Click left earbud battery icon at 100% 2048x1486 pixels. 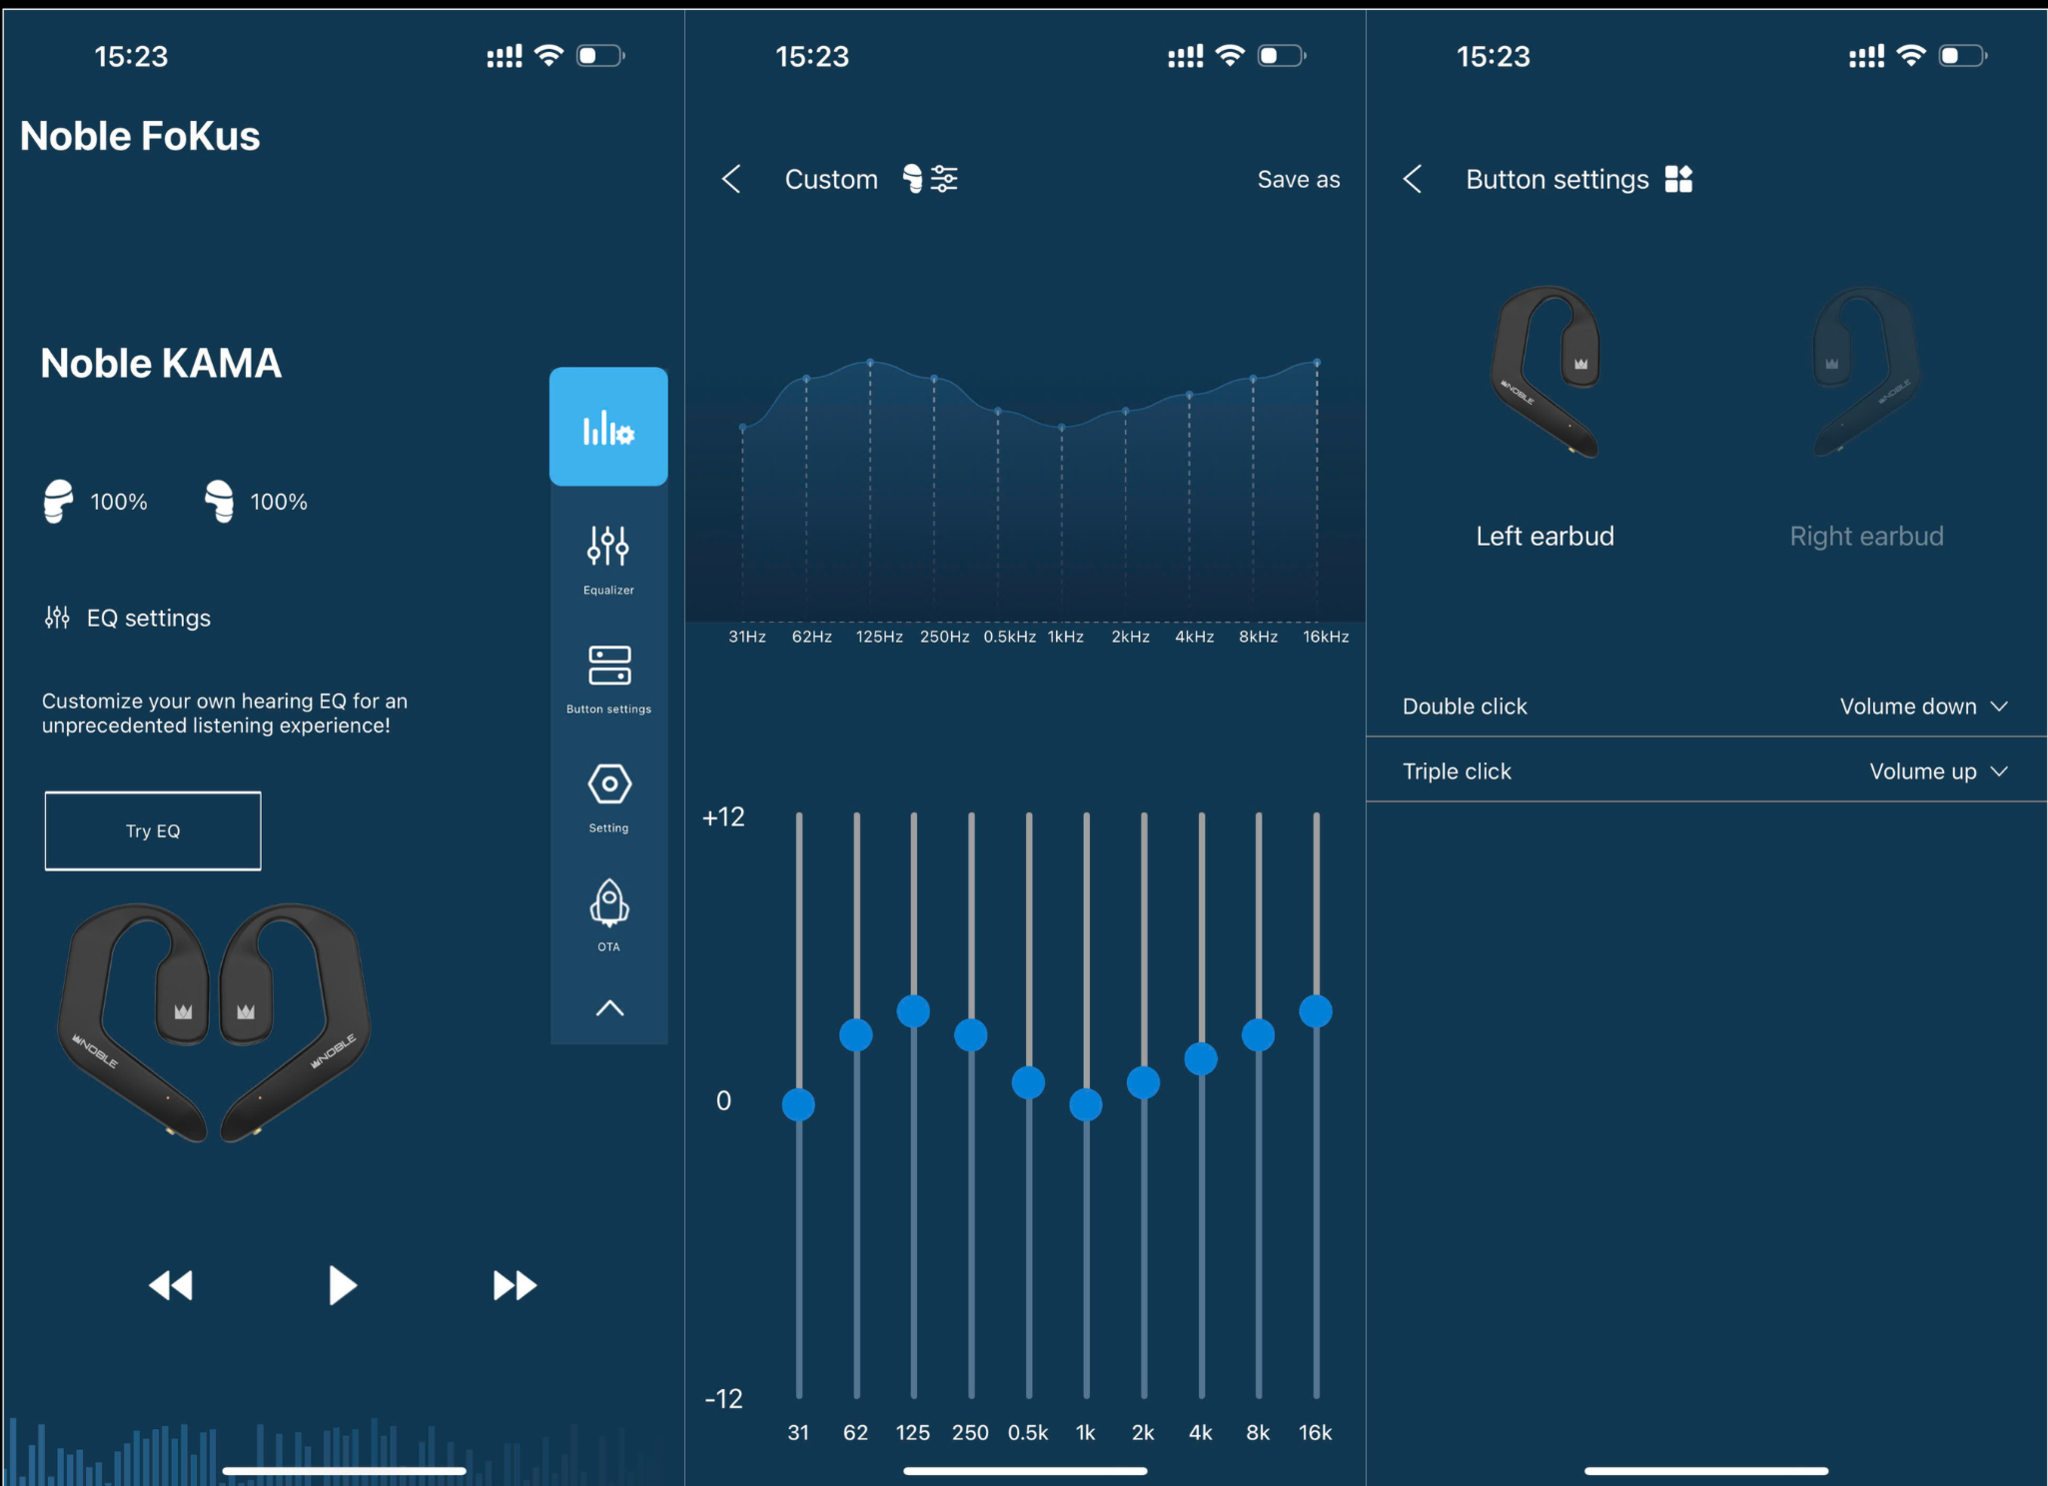pyautogui.click(x=58, y=501)
